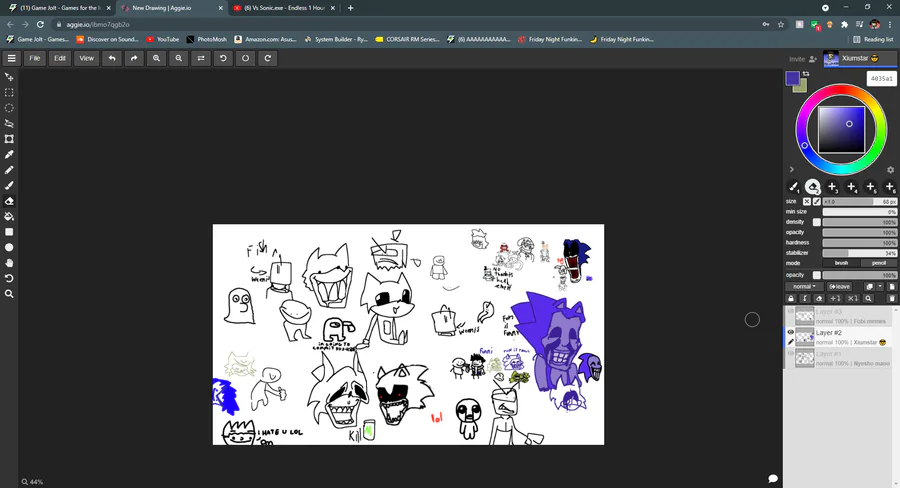
Task: Select the transform tool
Action: pyautogui.click(x=9, y=139)
